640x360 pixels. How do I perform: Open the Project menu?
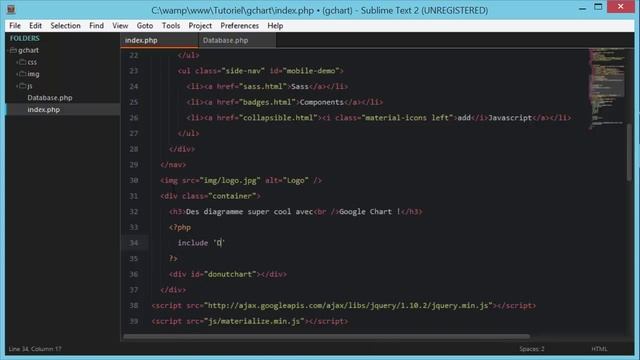(200, 26)
